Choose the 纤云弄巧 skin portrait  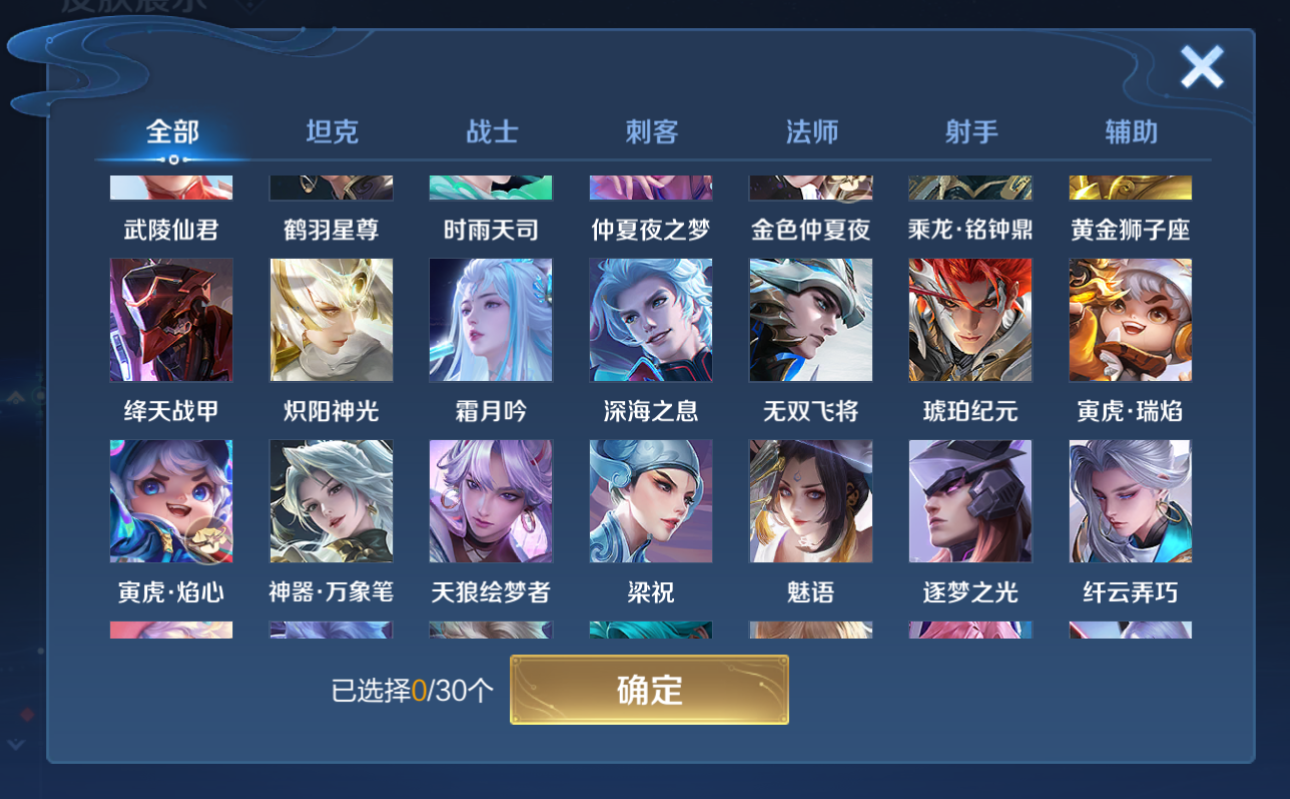pos(1130,501)
